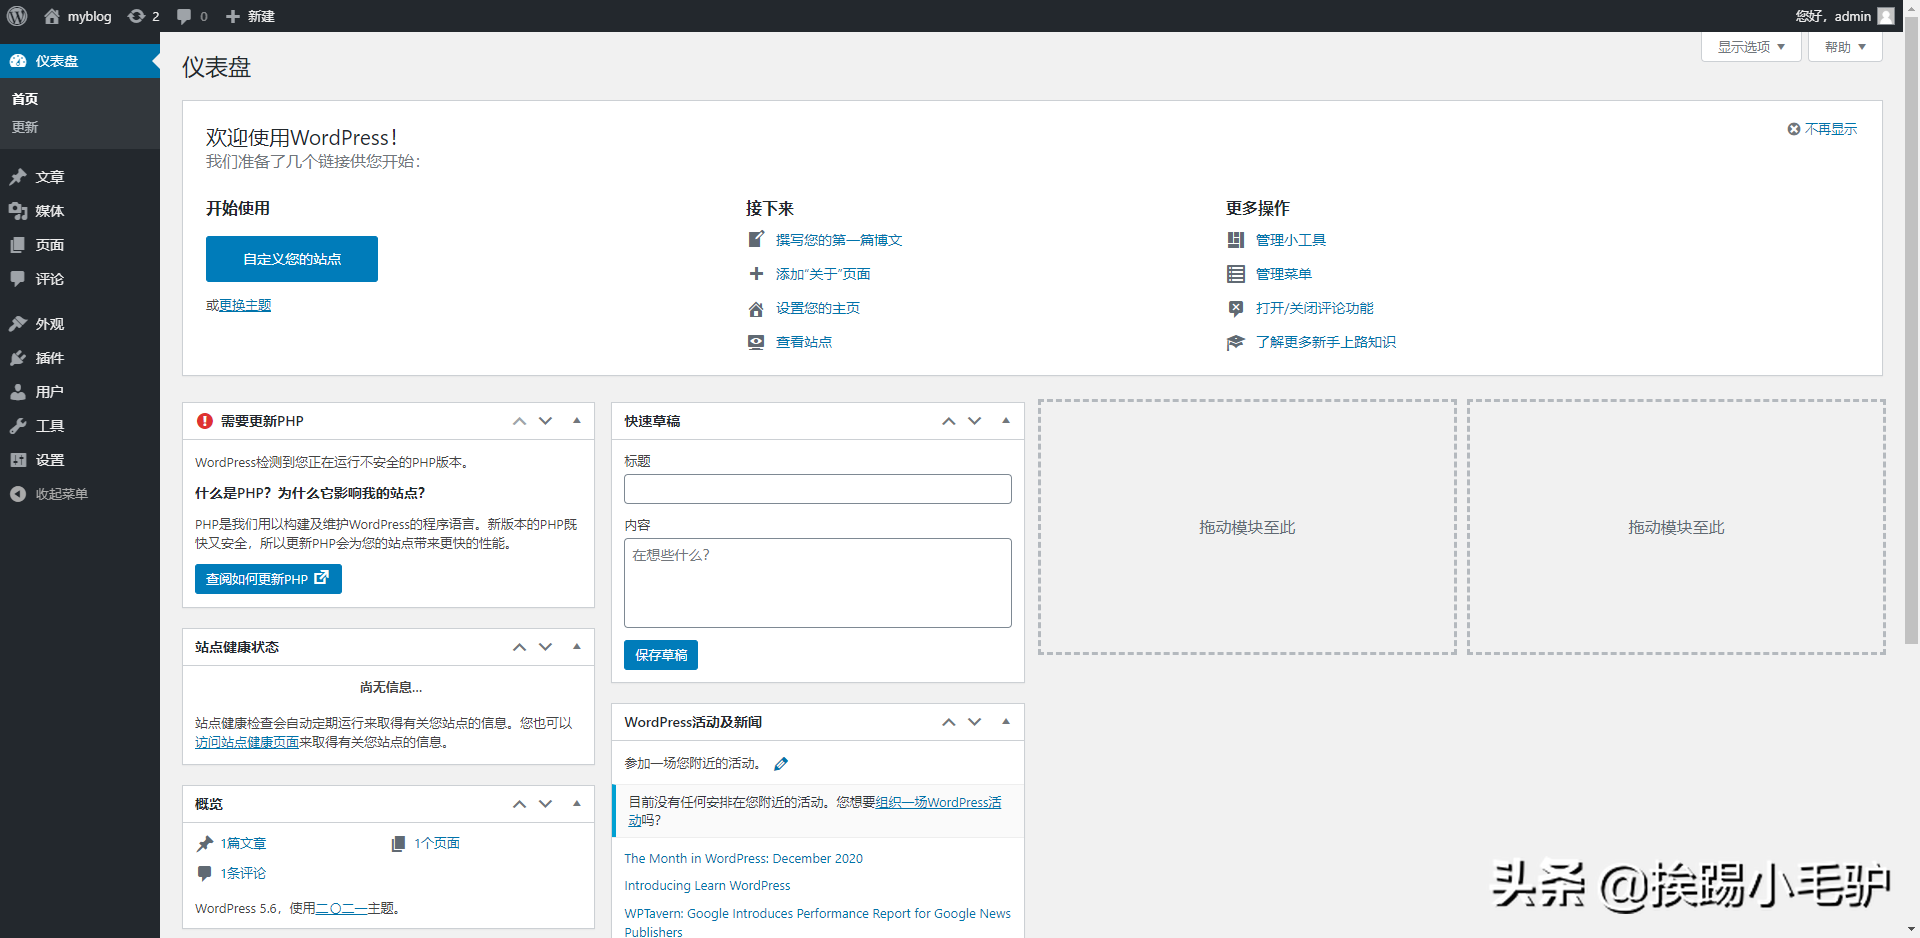Open 打开/关闭评论功能 link
The height and width of the screenshot is (938, 1920).
[x=1315, y=308]
